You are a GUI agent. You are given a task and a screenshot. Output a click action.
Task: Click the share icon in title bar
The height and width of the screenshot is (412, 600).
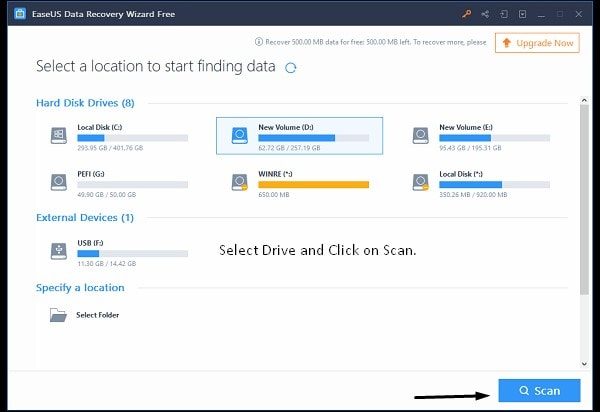[x=485, y=15]
